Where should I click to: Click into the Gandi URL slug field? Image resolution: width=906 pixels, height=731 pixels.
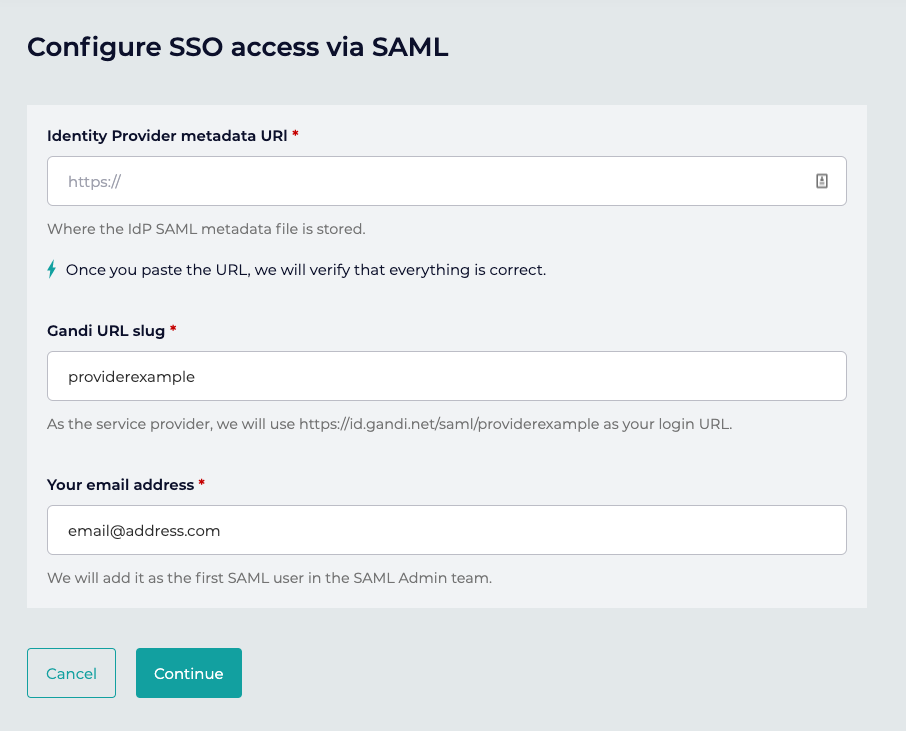point(446,376)
